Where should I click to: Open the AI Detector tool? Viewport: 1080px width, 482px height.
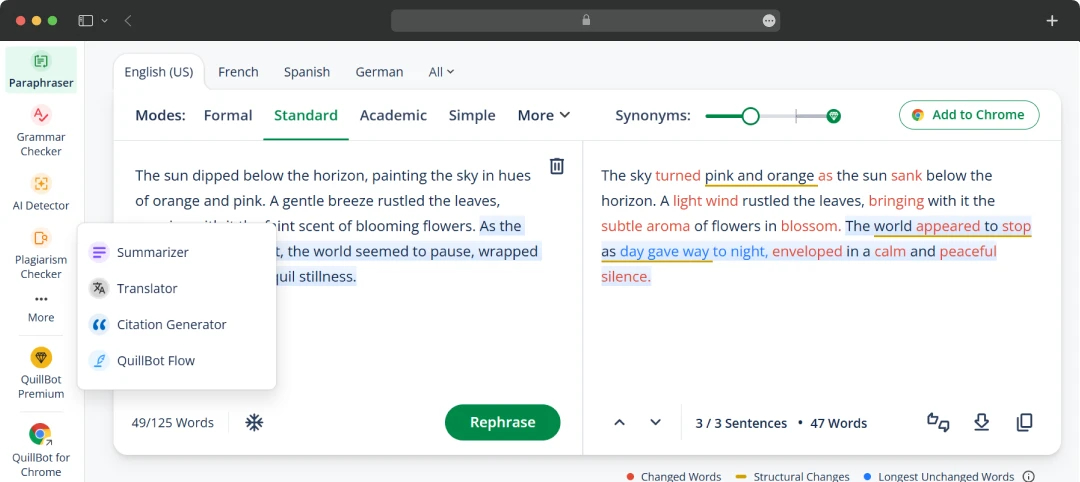41,192
